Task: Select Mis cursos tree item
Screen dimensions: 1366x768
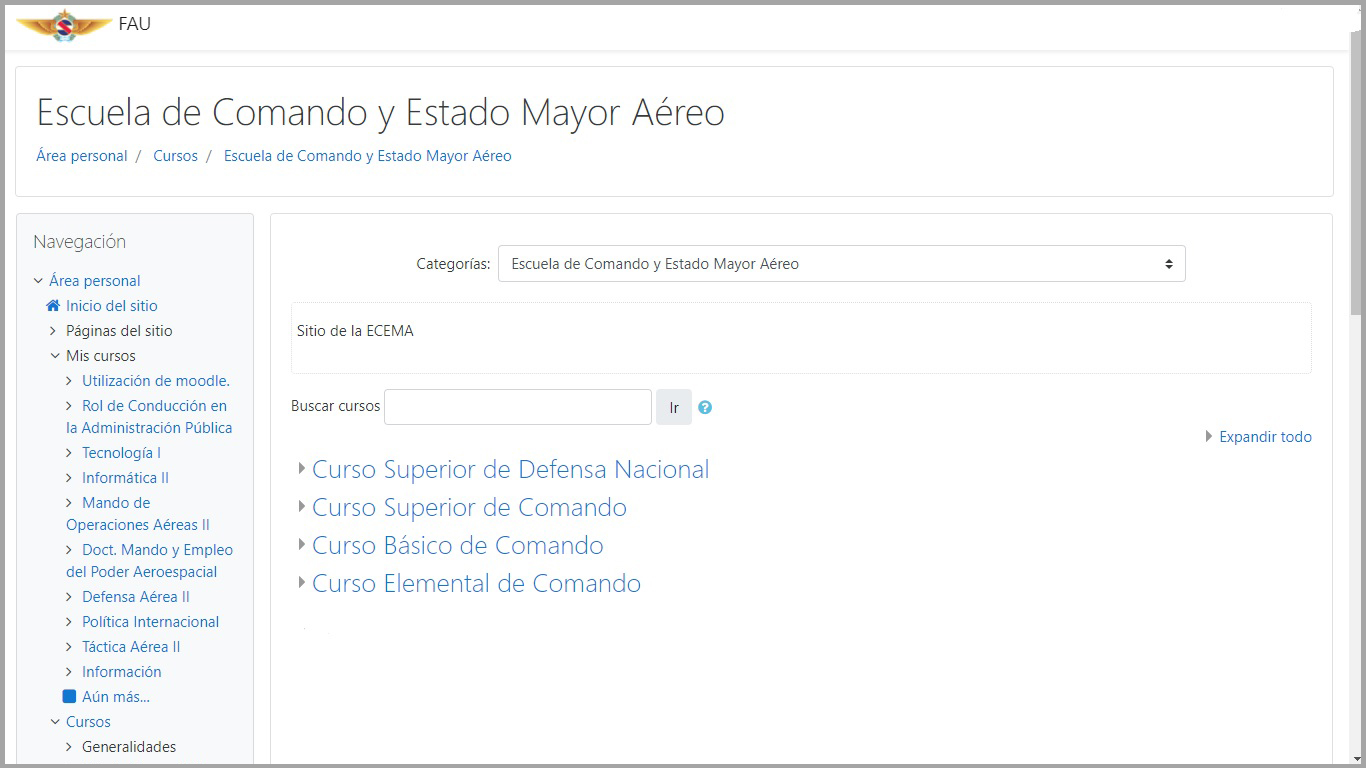Action: coord(101,356)
